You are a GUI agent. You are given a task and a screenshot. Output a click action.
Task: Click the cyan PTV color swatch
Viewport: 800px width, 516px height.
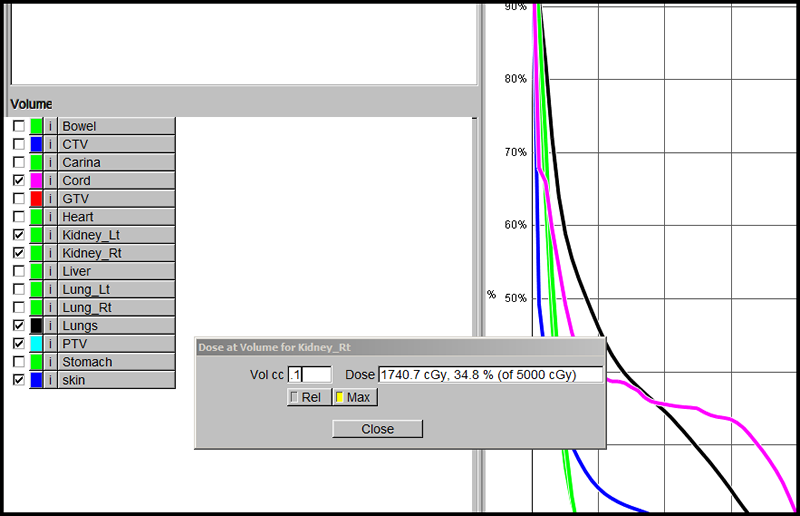pos(36,344)
